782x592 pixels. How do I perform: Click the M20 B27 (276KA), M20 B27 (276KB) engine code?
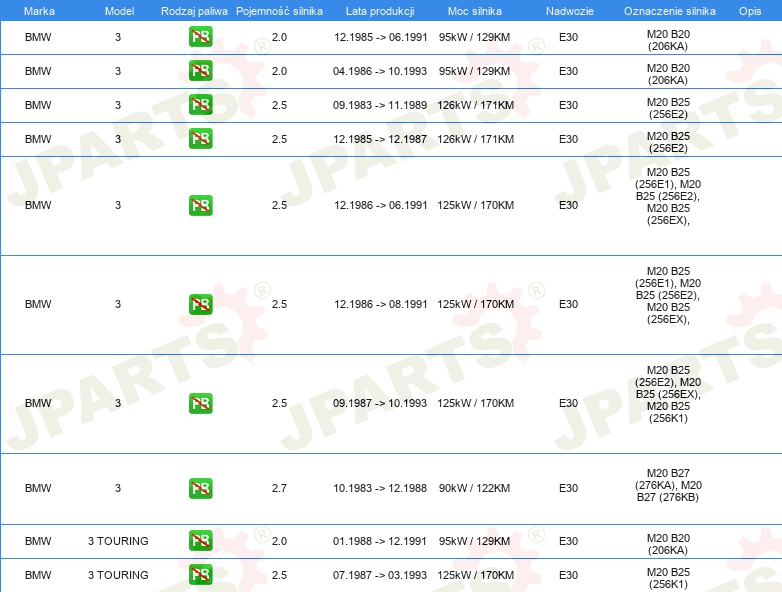(x=668, y=485)
